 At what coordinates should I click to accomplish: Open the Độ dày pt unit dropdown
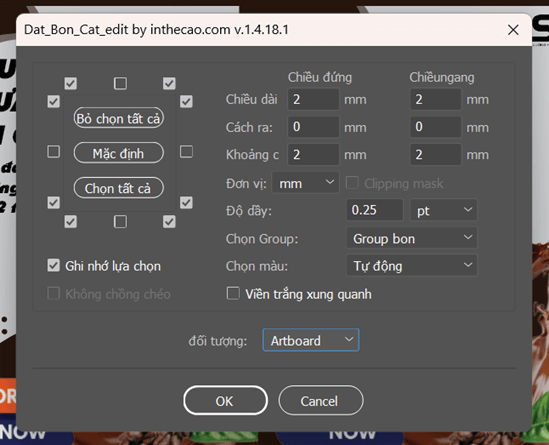pyautogui.click(x=443, y=210)
